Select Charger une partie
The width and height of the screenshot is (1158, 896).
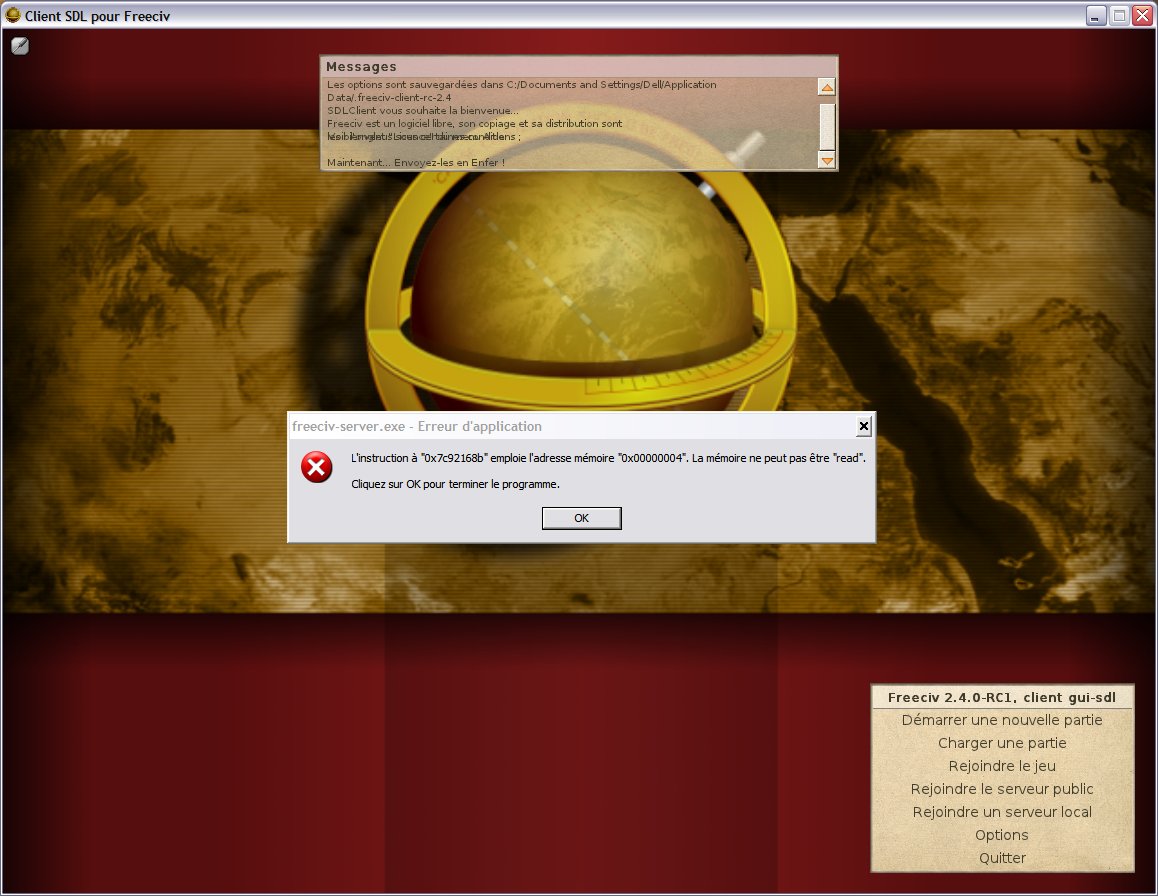click(1001, 742)
